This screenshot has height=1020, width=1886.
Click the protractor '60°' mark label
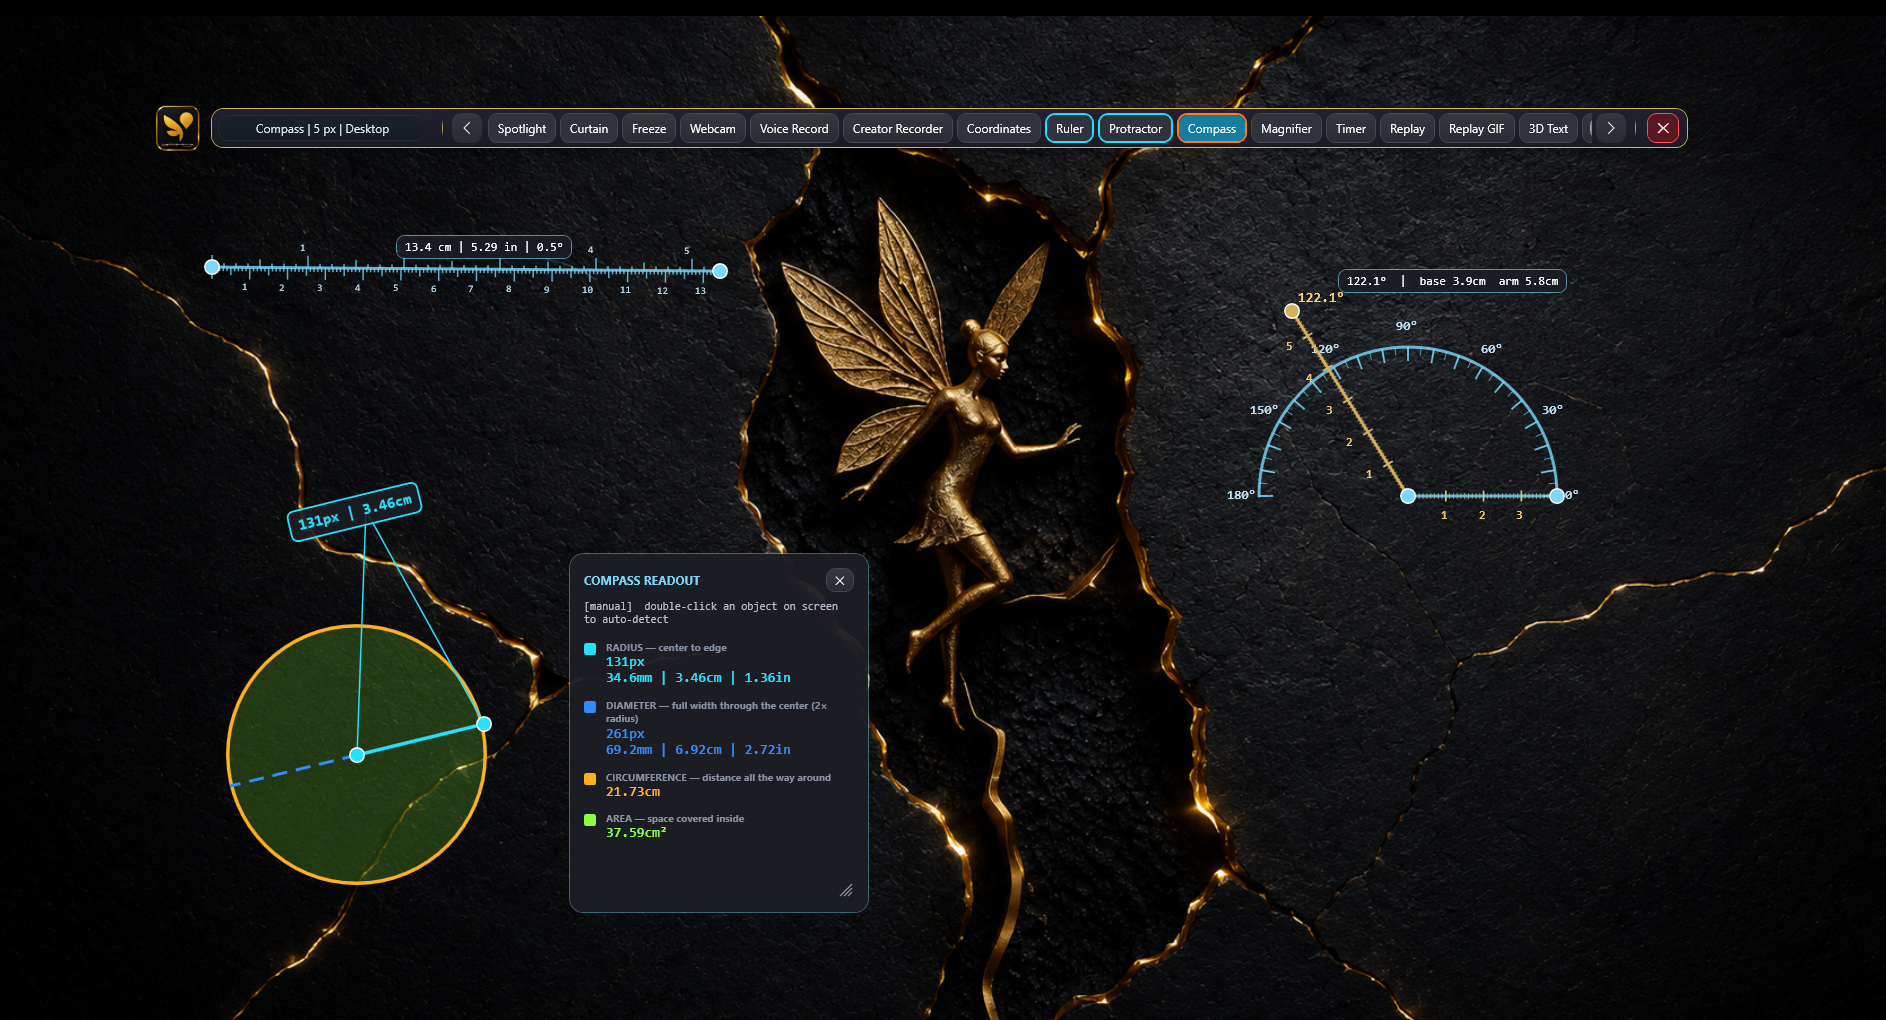coord(1491,349)
